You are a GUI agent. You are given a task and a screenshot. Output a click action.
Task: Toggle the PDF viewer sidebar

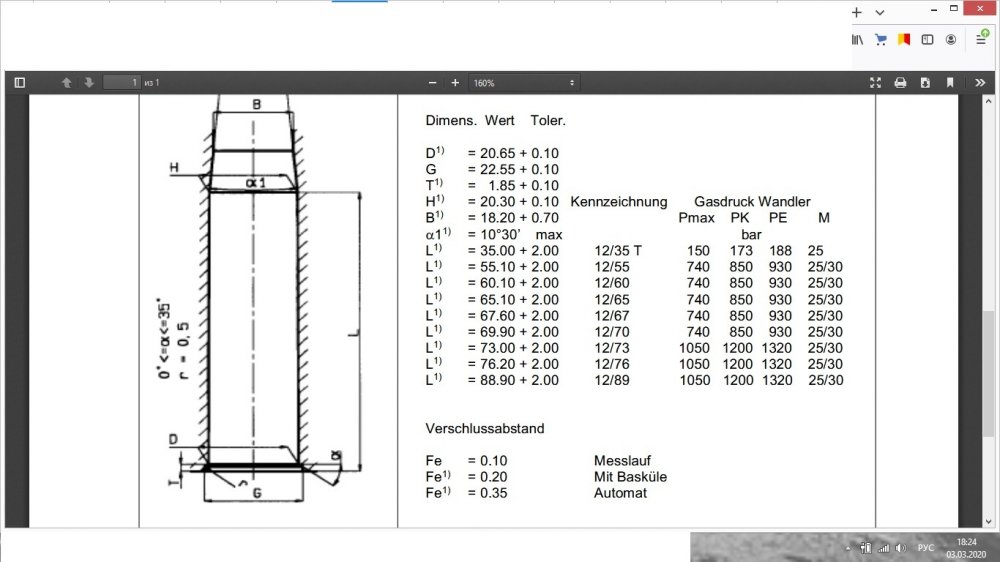click(x=19, y=82)
